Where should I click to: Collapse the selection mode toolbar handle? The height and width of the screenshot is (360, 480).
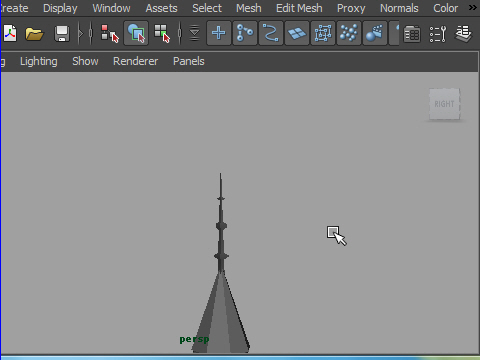(90, 33)
